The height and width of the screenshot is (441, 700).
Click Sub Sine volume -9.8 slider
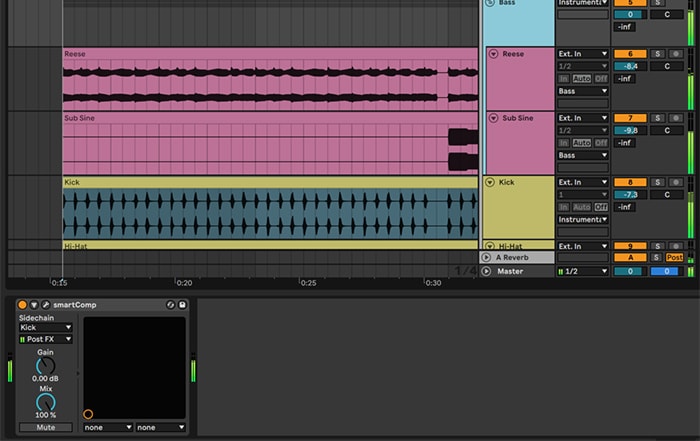630,131
